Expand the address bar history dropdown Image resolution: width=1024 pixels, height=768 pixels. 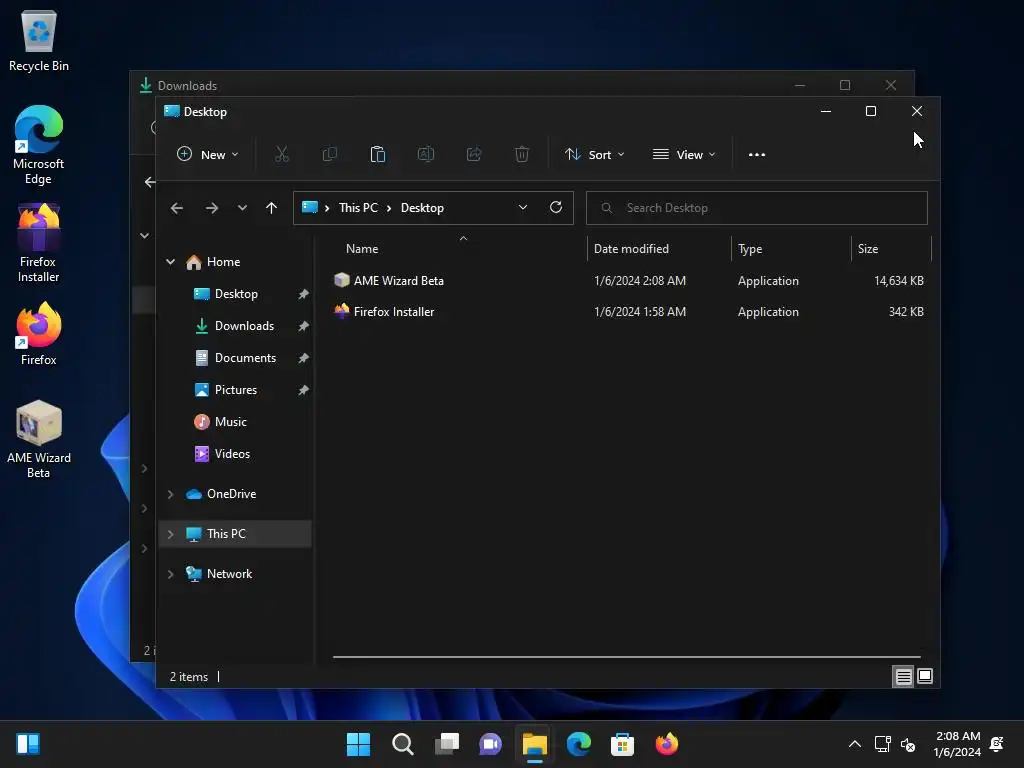click(x=522, y=207)
